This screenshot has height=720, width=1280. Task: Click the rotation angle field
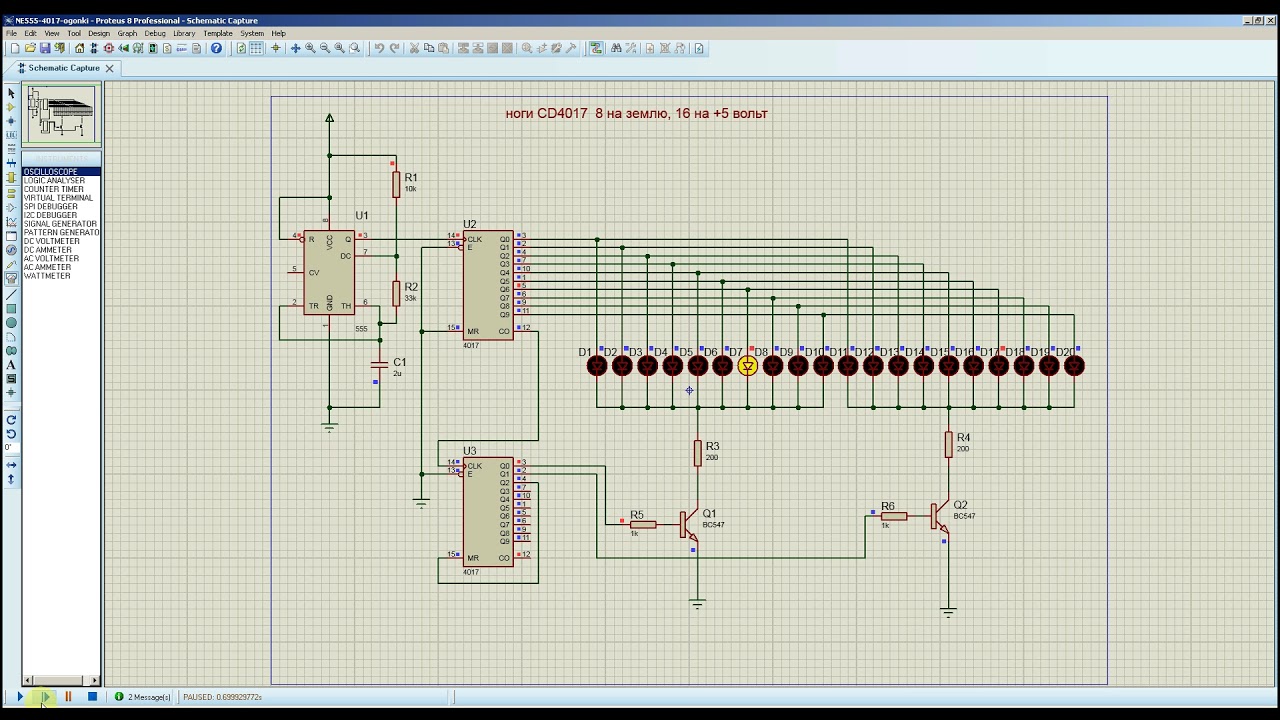point(11,447)
